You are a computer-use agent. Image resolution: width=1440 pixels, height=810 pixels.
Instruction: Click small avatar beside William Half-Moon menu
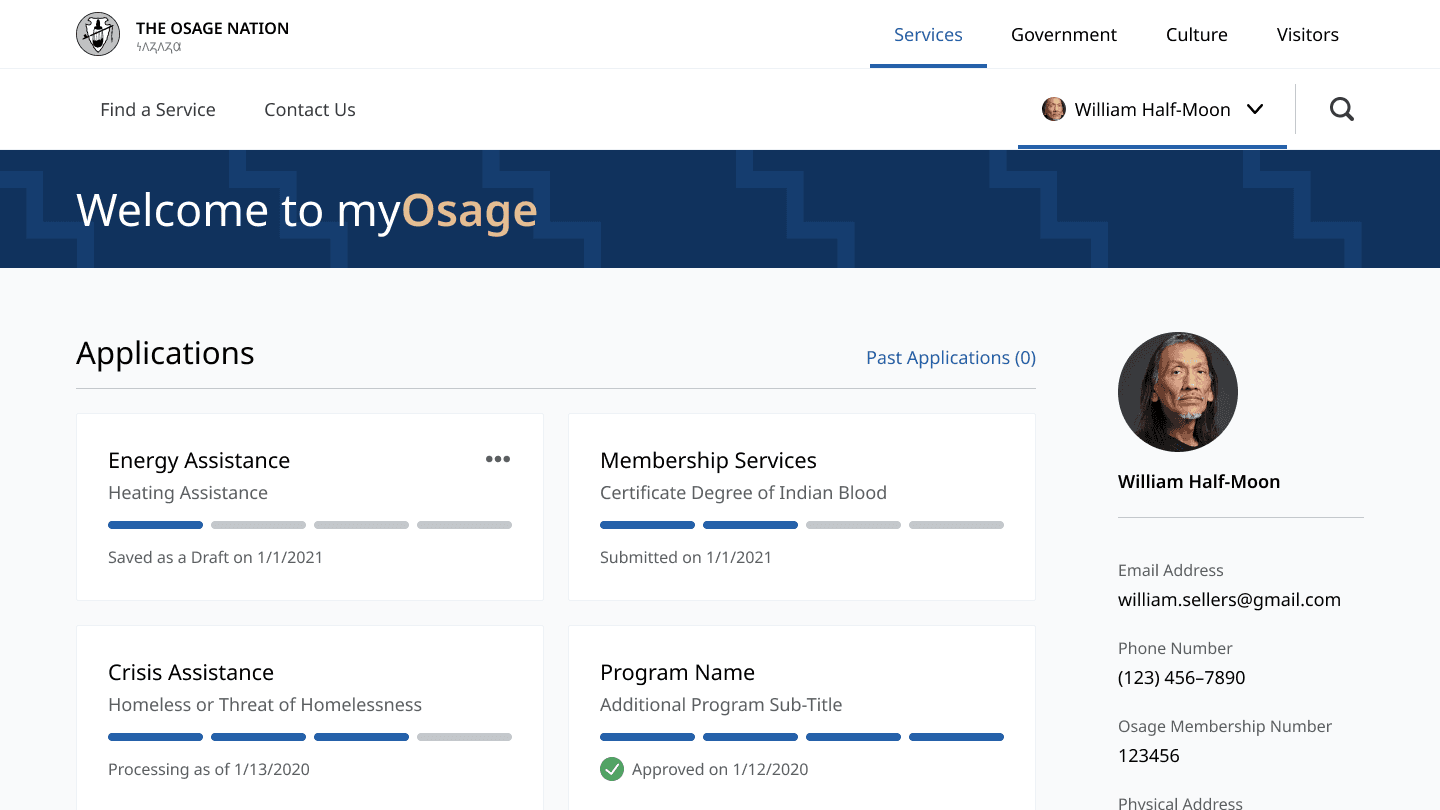[1054, 109]
